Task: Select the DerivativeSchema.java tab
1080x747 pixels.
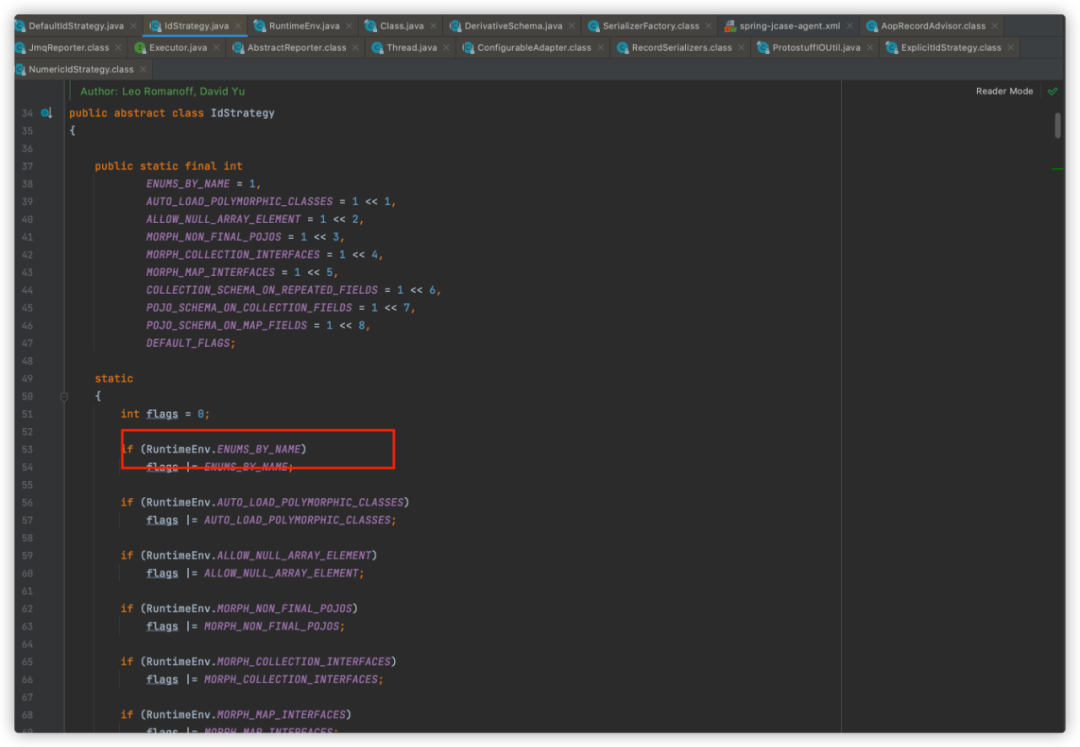Action: [513, 26]
